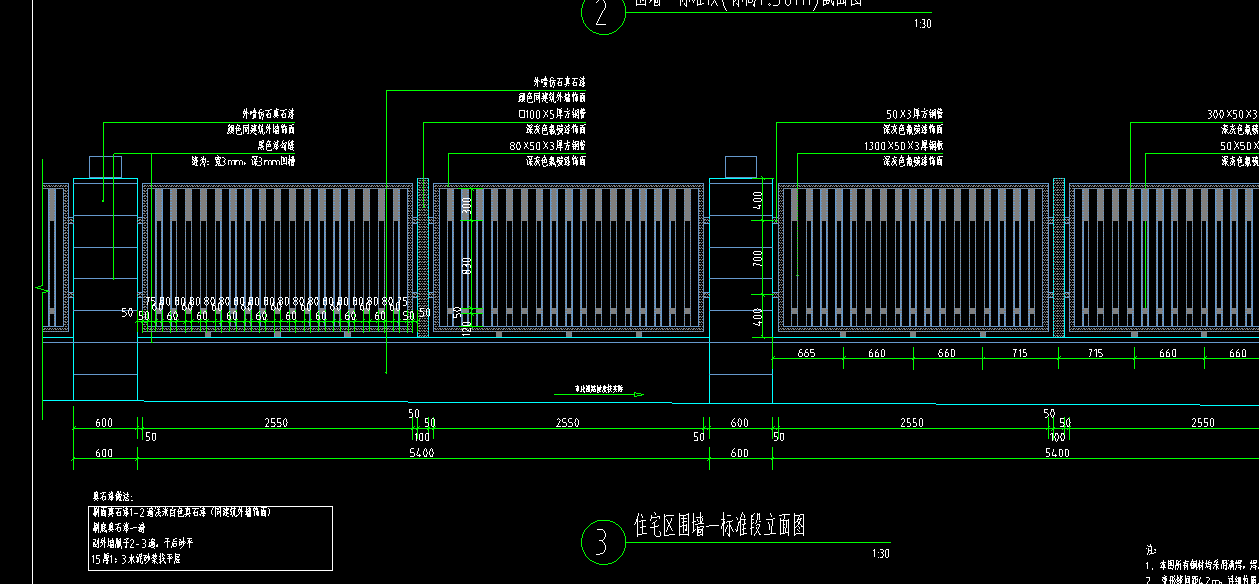Pick the 80×50×3厚方钢管 annotation
This screenshot has width=1259, height=584.
548,145
